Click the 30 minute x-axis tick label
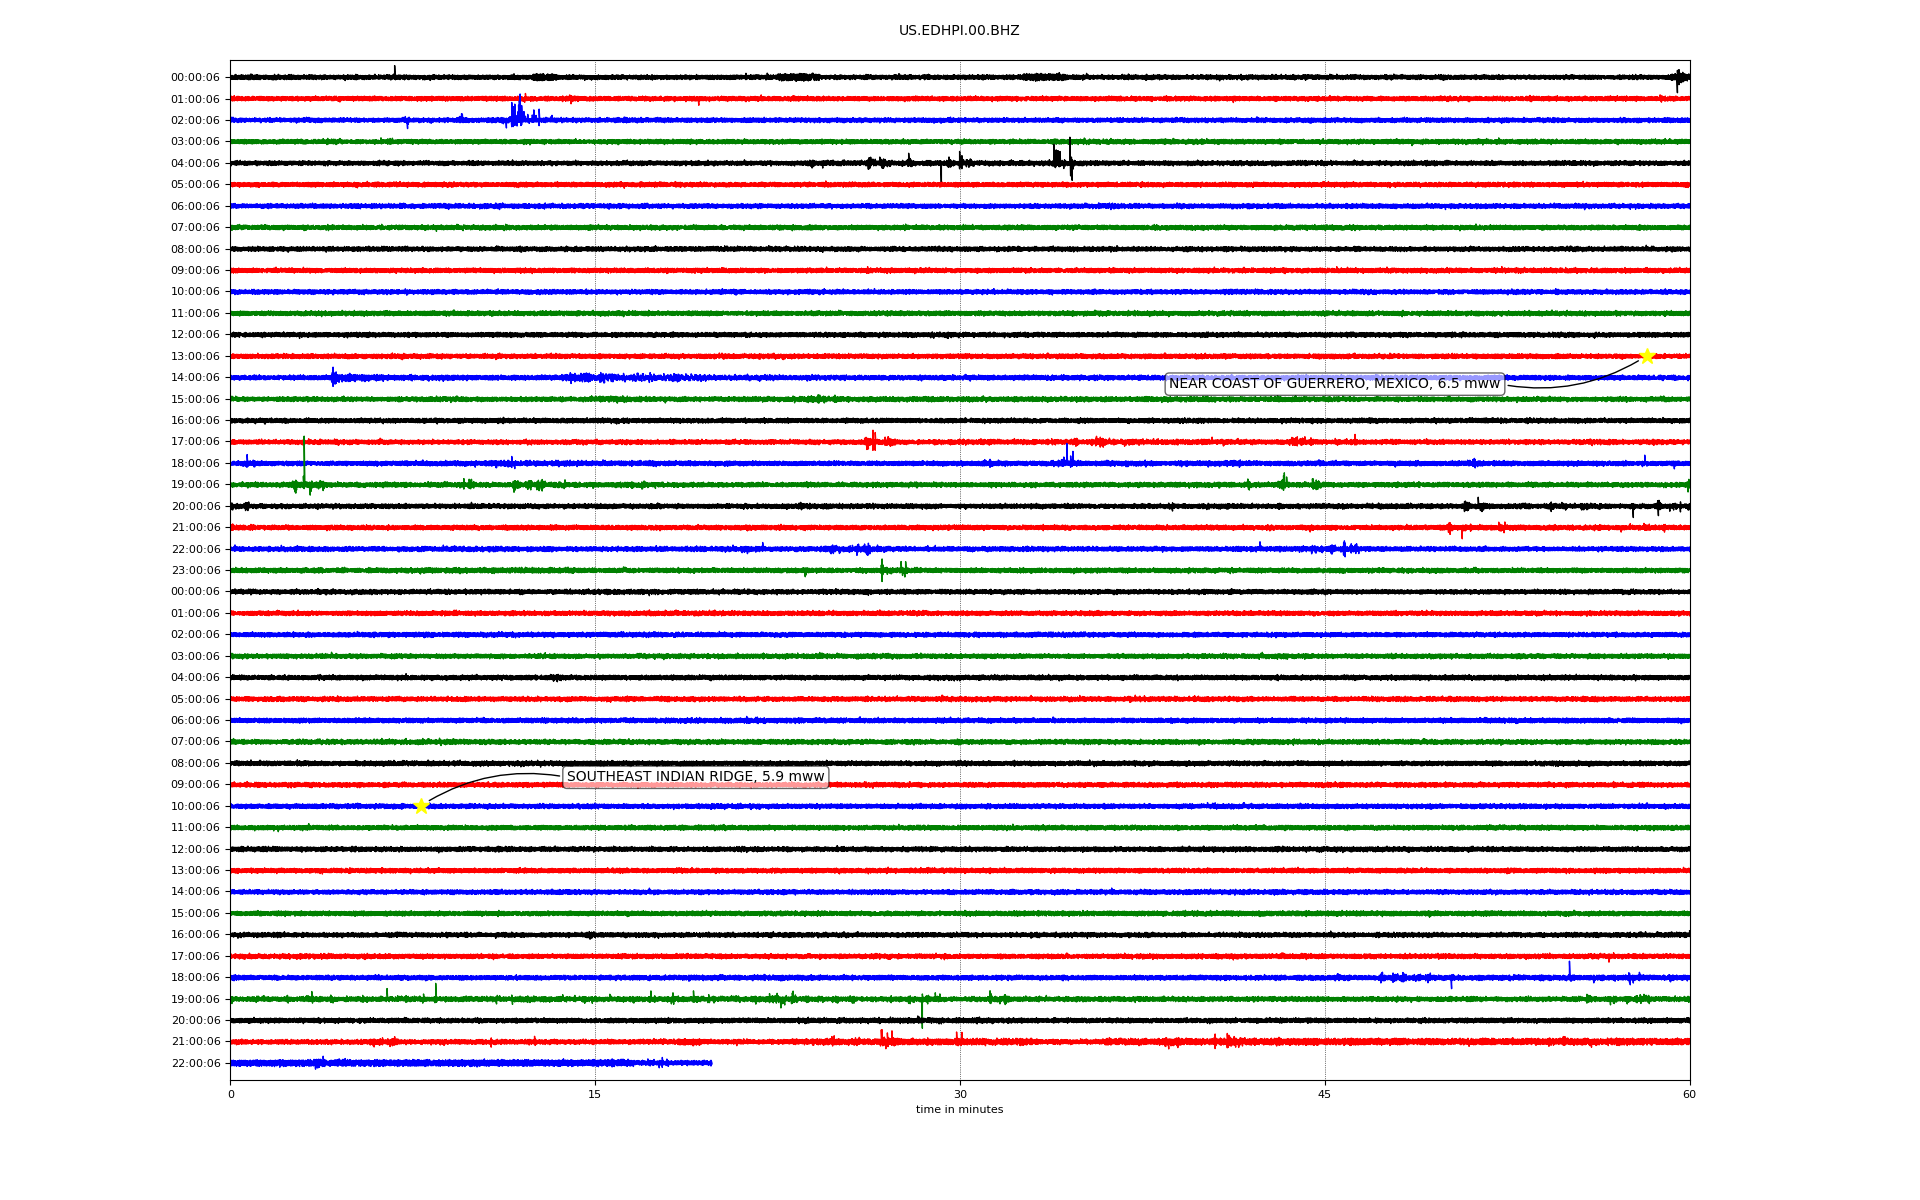1920x1200 pixels. click(x=960, y=1094)
